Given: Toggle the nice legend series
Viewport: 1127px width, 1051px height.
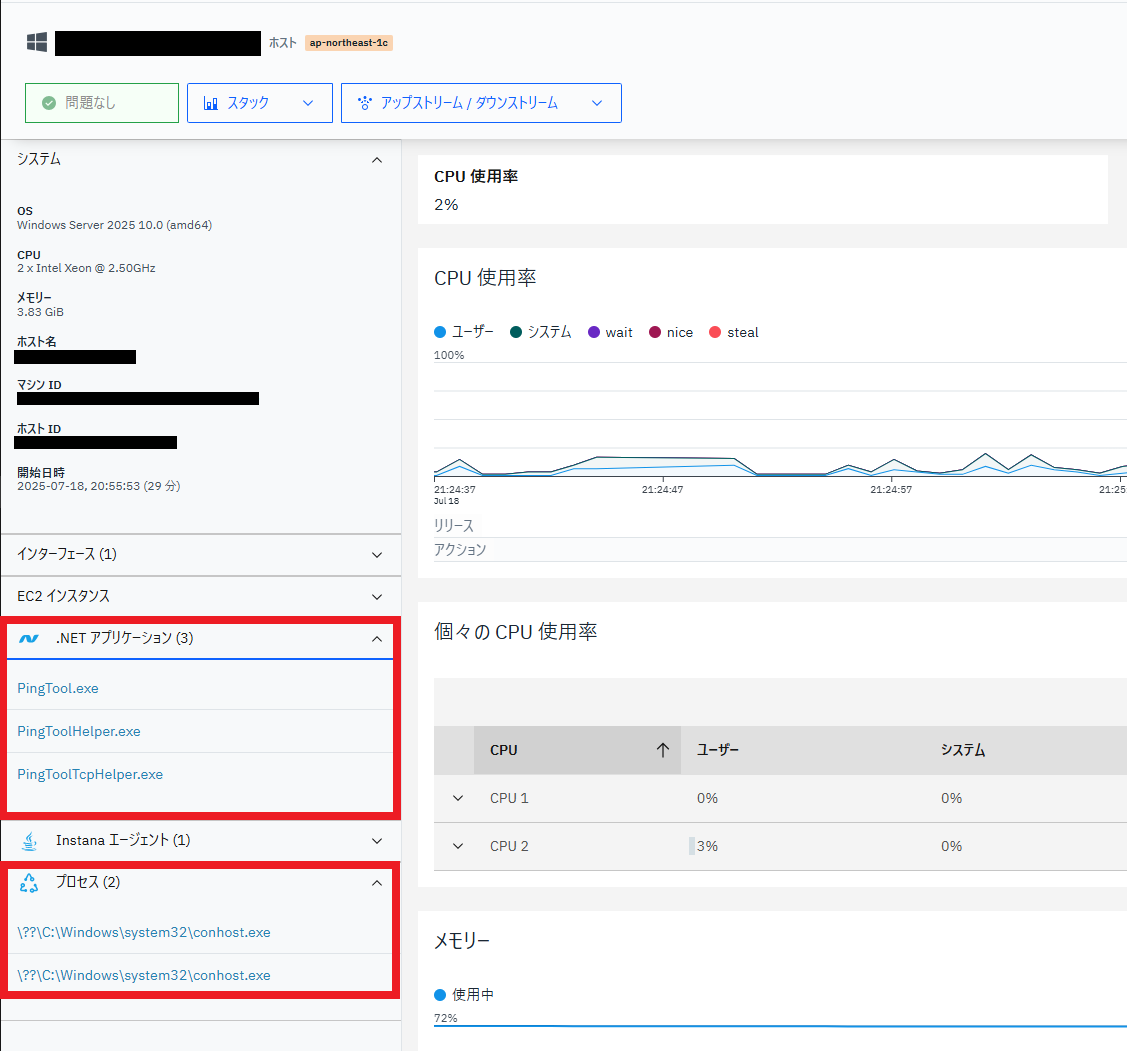Looking at the screenshot, I should (x=671, y=332).
